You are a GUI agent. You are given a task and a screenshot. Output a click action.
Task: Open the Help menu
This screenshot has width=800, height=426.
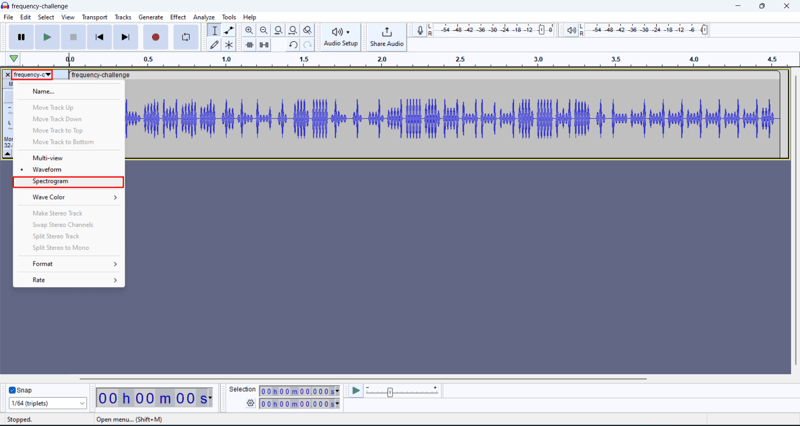[249, 17]
